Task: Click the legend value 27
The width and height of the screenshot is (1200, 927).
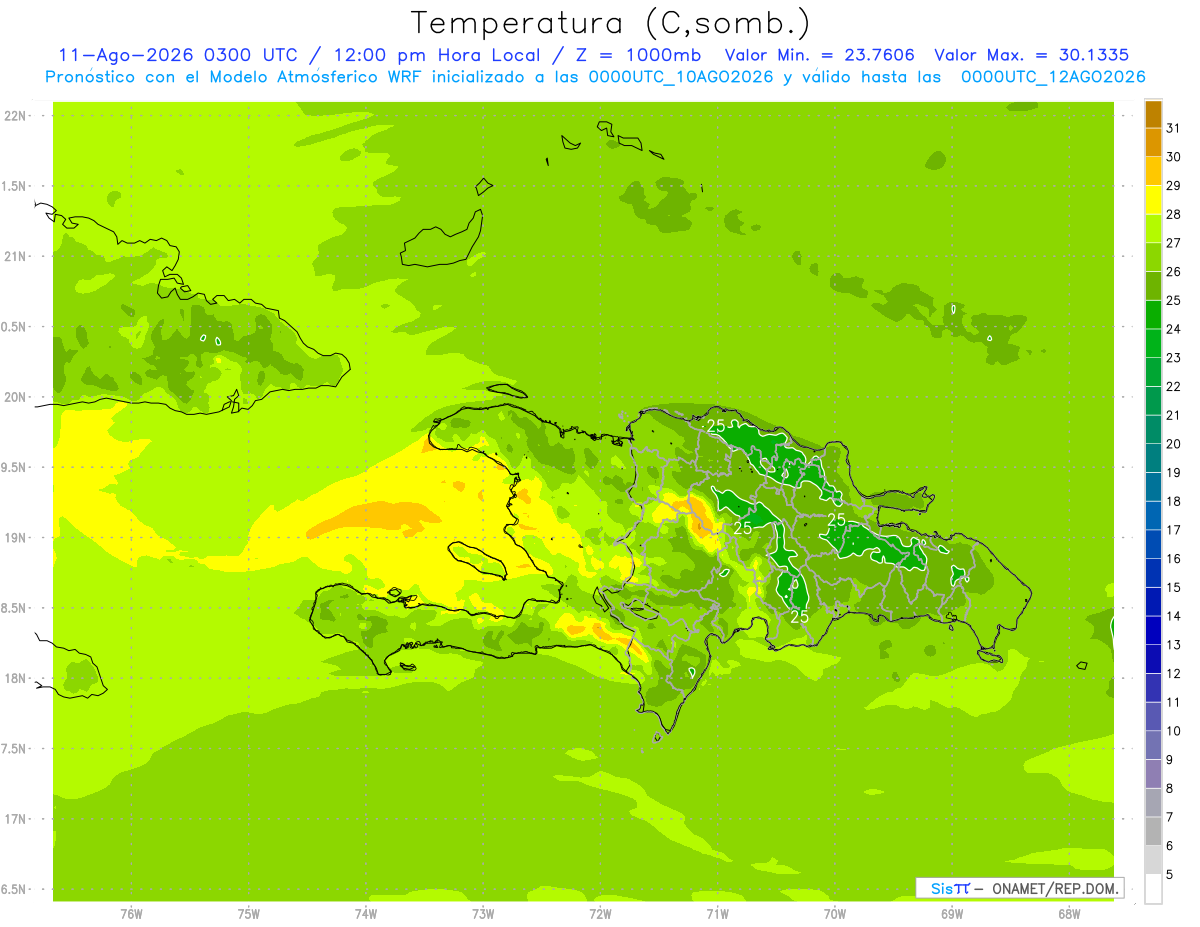Action: coord(1173,243)
